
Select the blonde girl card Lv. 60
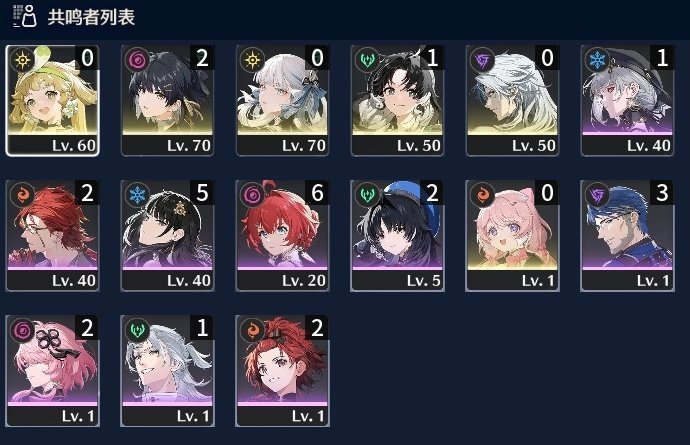pos(52,101)
